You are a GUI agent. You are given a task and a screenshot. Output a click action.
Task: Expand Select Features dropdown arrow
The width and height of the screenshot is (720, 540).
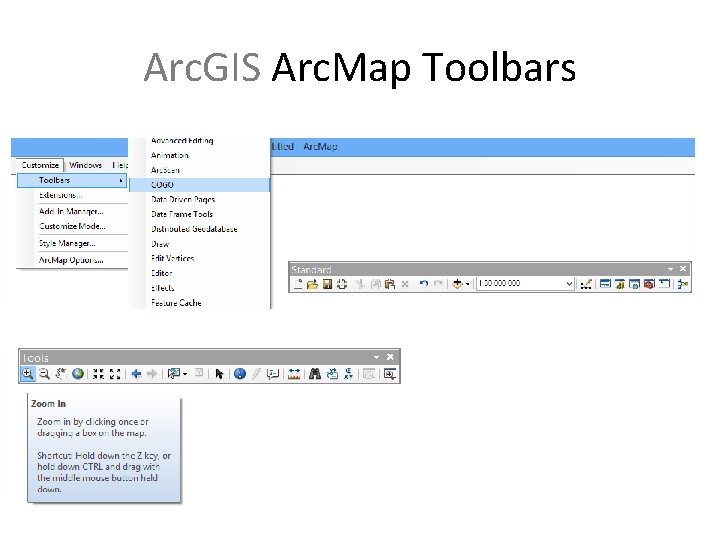tap(185, 374)
